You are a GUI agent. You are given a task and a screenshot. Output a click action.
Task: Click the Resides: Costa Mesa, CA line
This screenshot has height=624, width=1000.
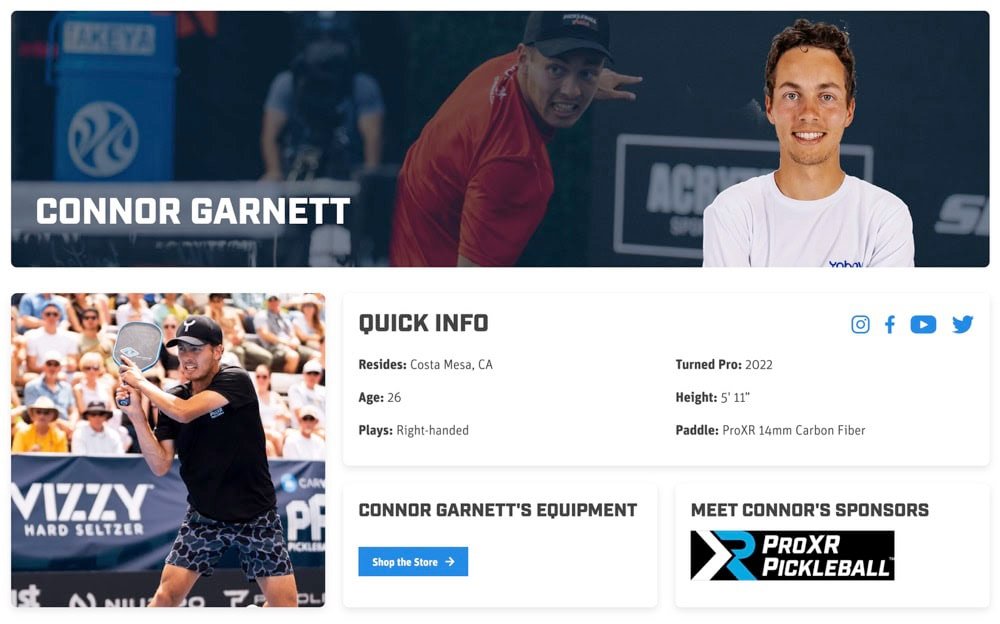(x=425, y=364)
